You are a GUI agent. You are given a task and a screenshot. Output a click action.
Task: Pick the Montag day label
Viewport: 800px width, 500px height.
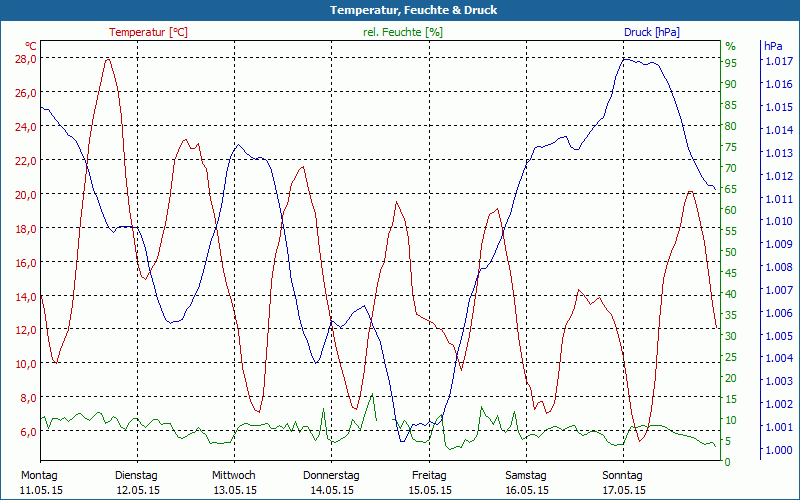coord(39,475)
